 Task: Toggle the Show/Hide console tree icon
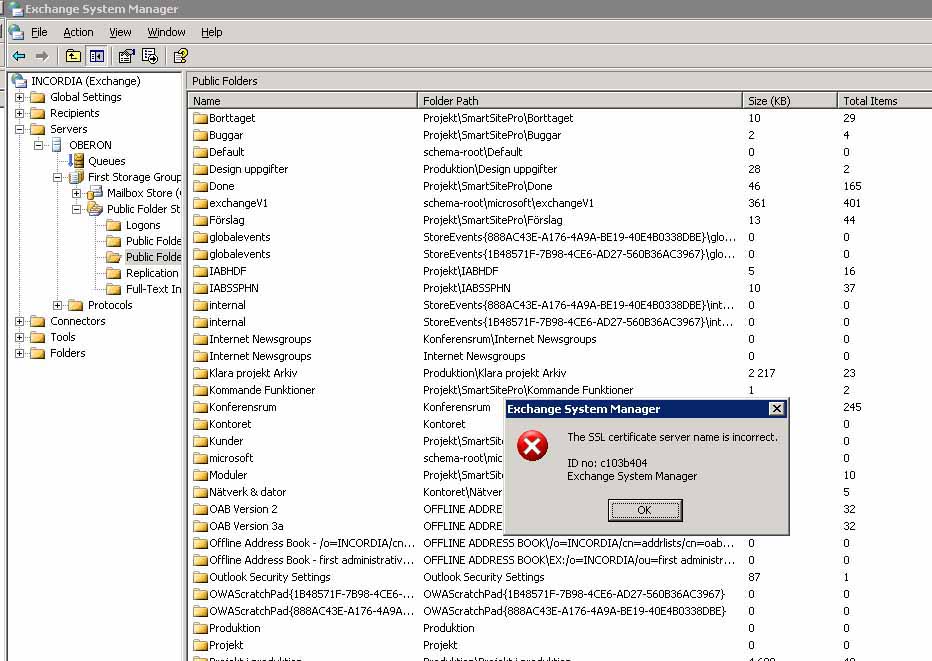click(96, 56)
